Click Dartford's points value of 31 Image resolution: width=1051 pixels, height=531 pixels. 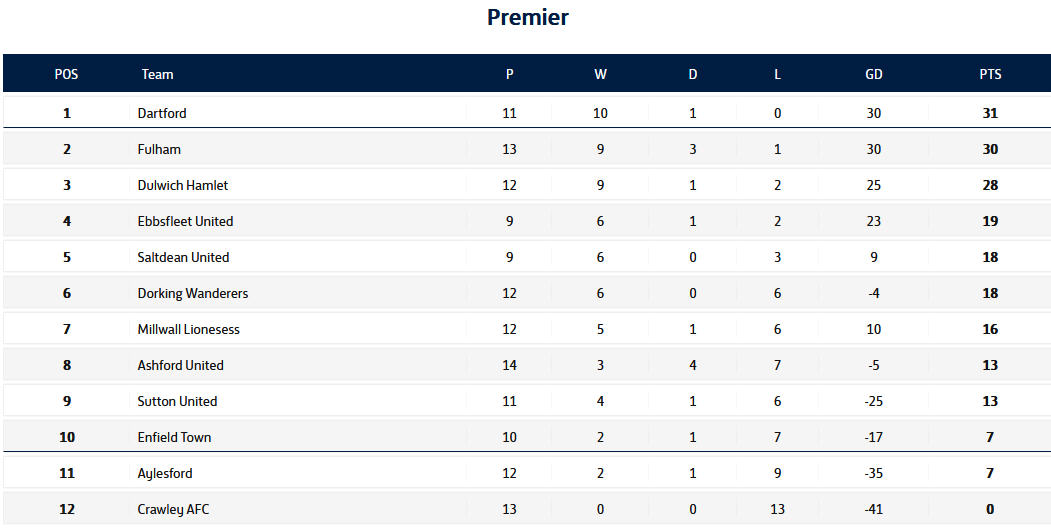990,113
